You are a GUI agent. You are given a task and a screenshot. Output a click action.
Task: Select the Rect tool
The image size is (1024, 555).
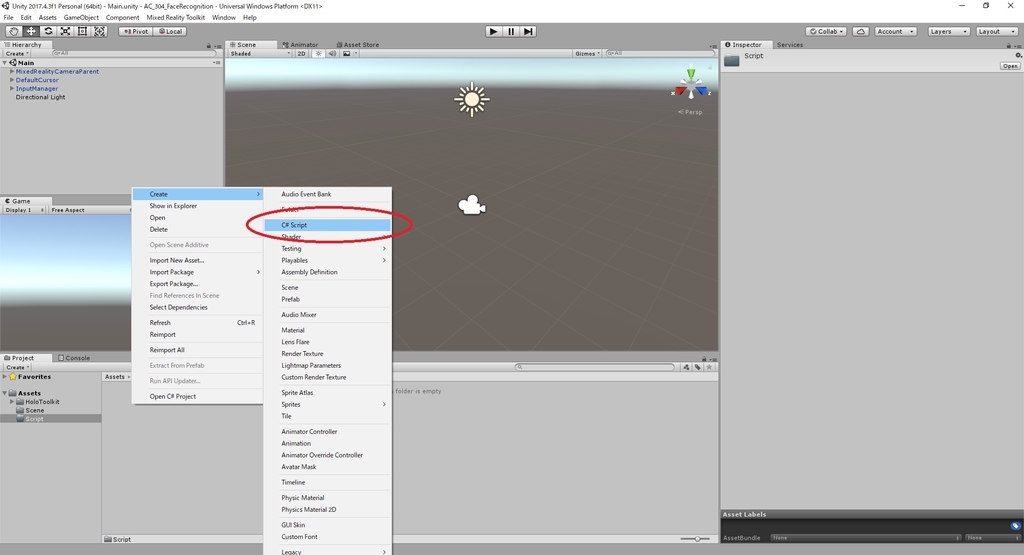[x=82, y=31]
